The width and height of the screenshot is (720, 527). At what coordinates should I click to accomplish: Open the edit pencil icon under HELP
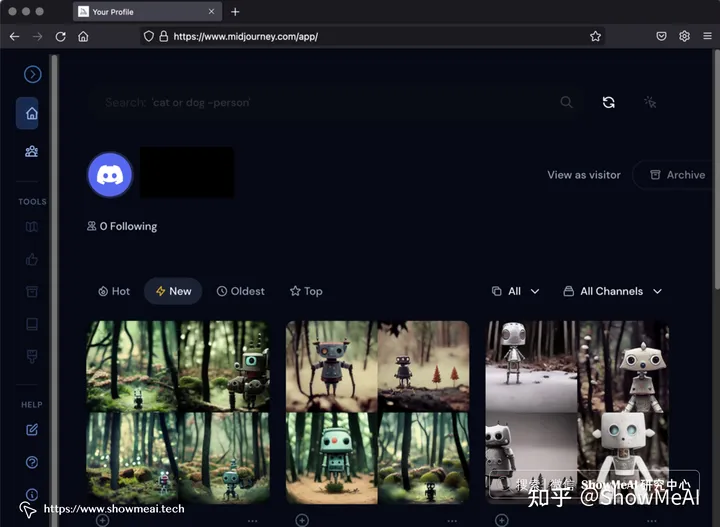click(x=32, y=430)
